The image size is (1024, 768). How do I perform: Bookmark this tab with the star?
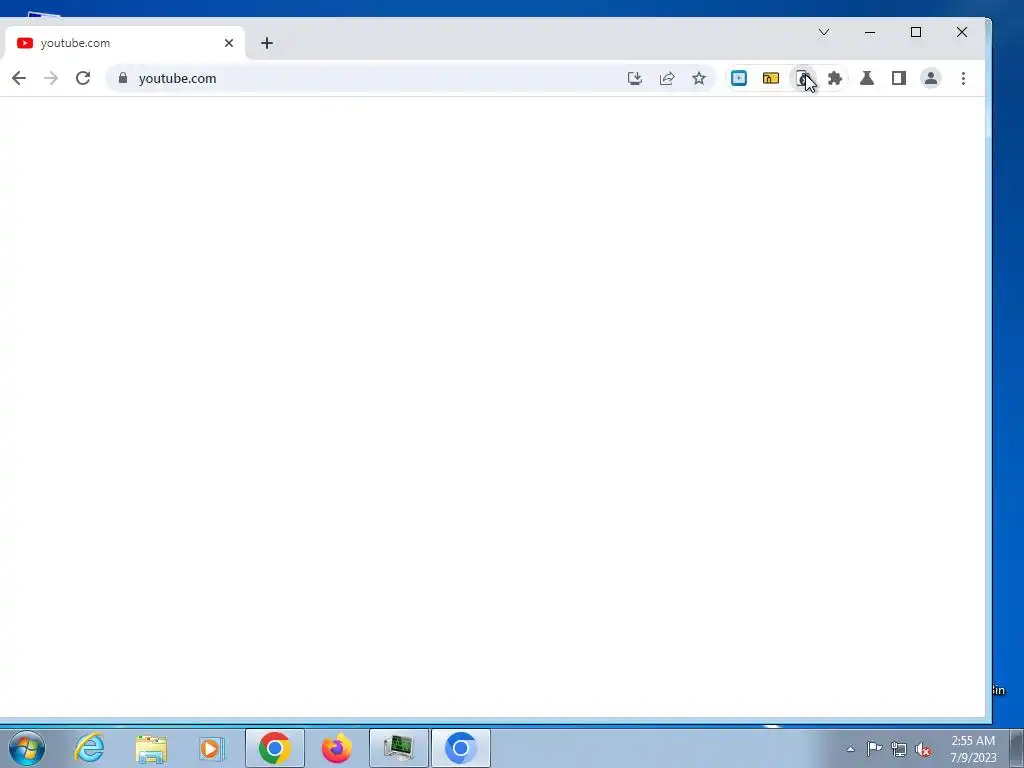(699, 78)
